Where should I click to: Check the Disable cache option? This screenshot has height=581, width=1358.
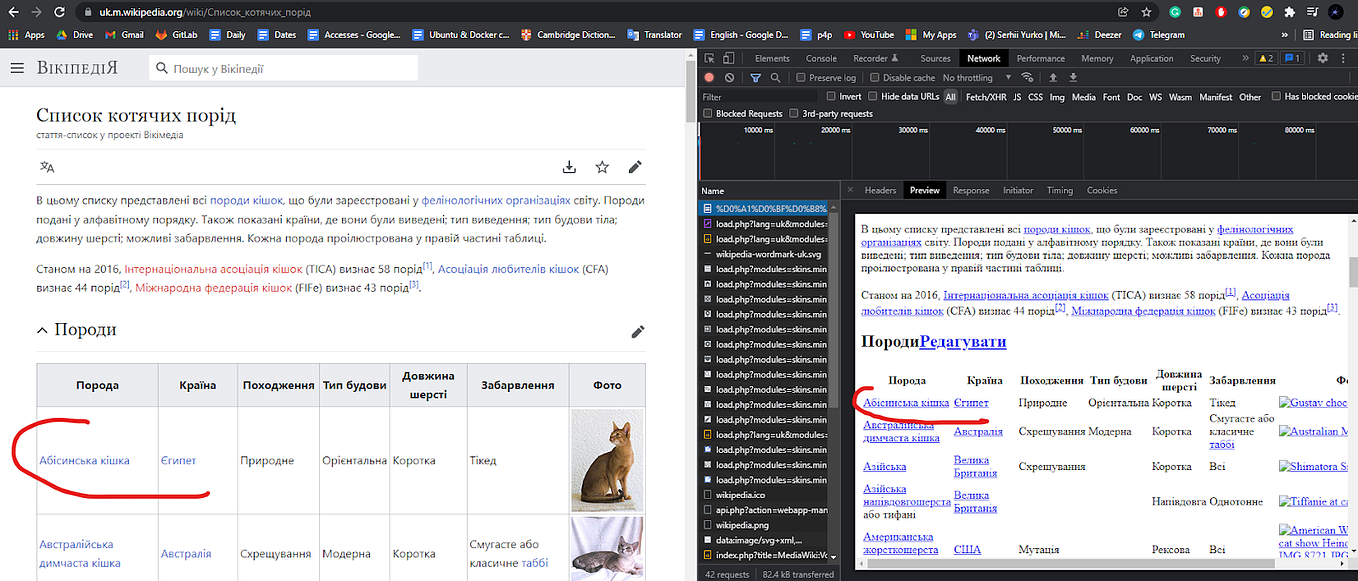[x=876, y=78]
